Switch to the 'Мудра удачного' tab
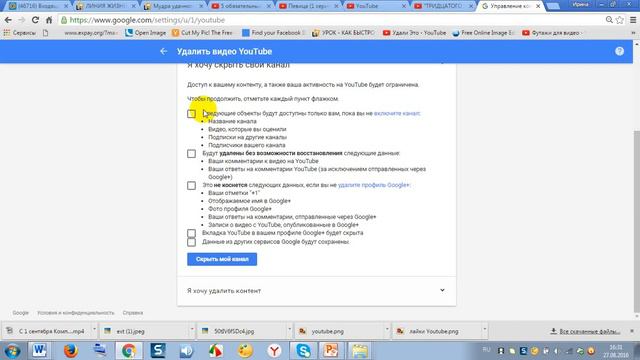 pyautogui.click(x=173, y=6)
